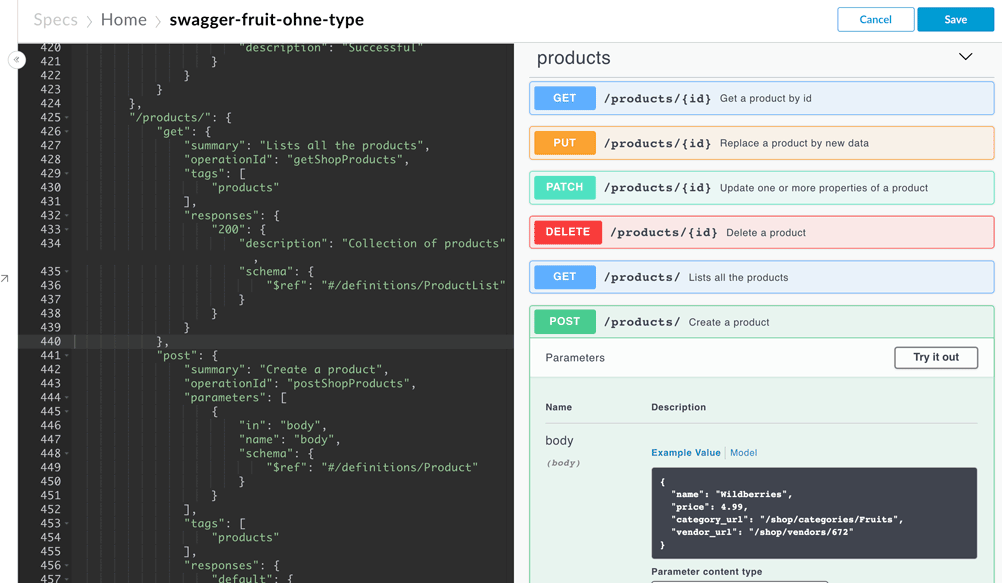Collapse the editor panel with the circle arrow icon
This screenshot has width=1002, height=583.
[x=17, y=59]
